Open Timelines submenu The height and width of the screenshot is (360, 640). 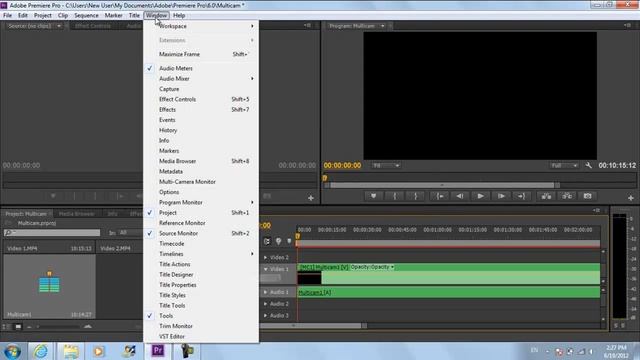point(200,254)
